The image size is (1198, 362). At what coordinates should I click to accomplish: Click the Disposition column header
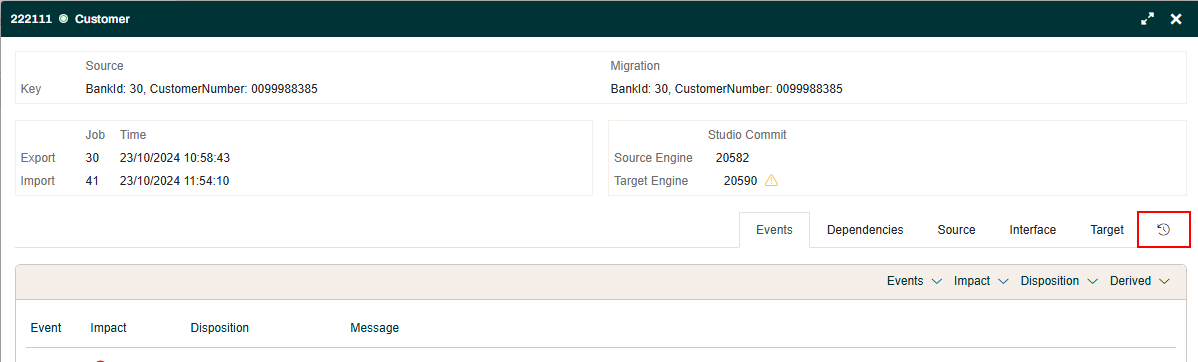(x=220, y=328)
